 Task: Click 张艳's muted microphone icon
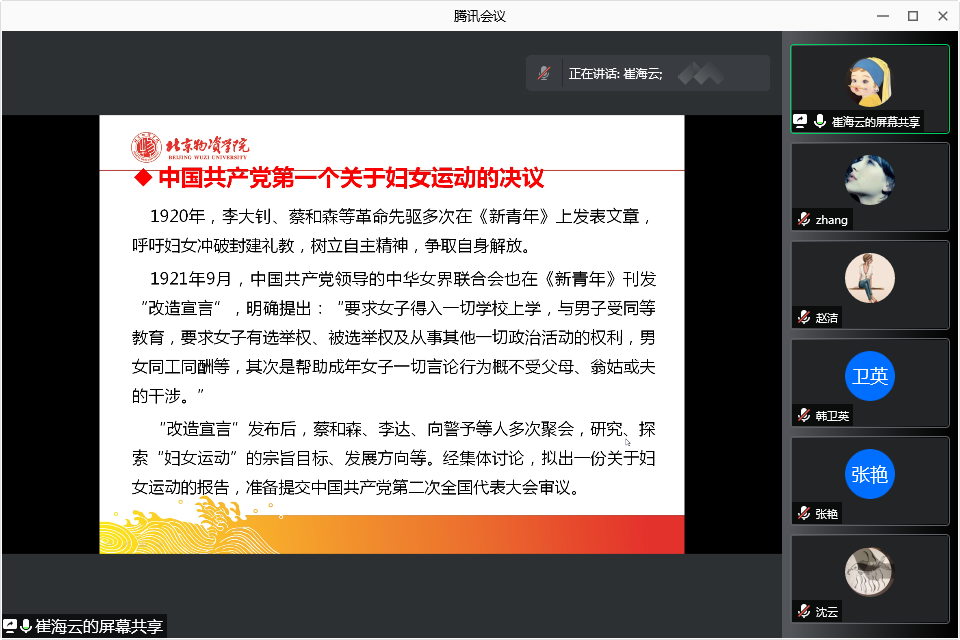(804, 513)
